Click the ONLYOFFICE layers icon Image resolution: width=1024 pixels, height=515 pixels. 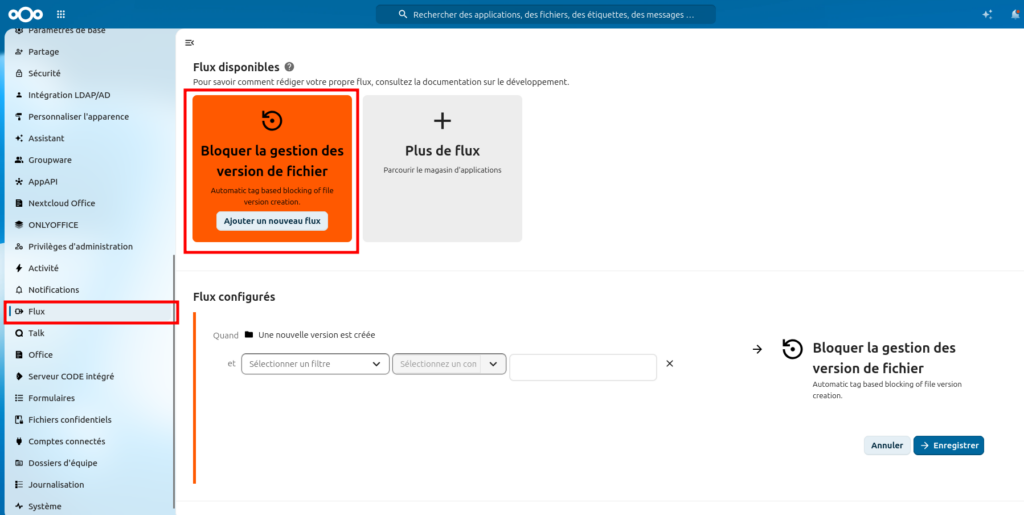[19, 225]
